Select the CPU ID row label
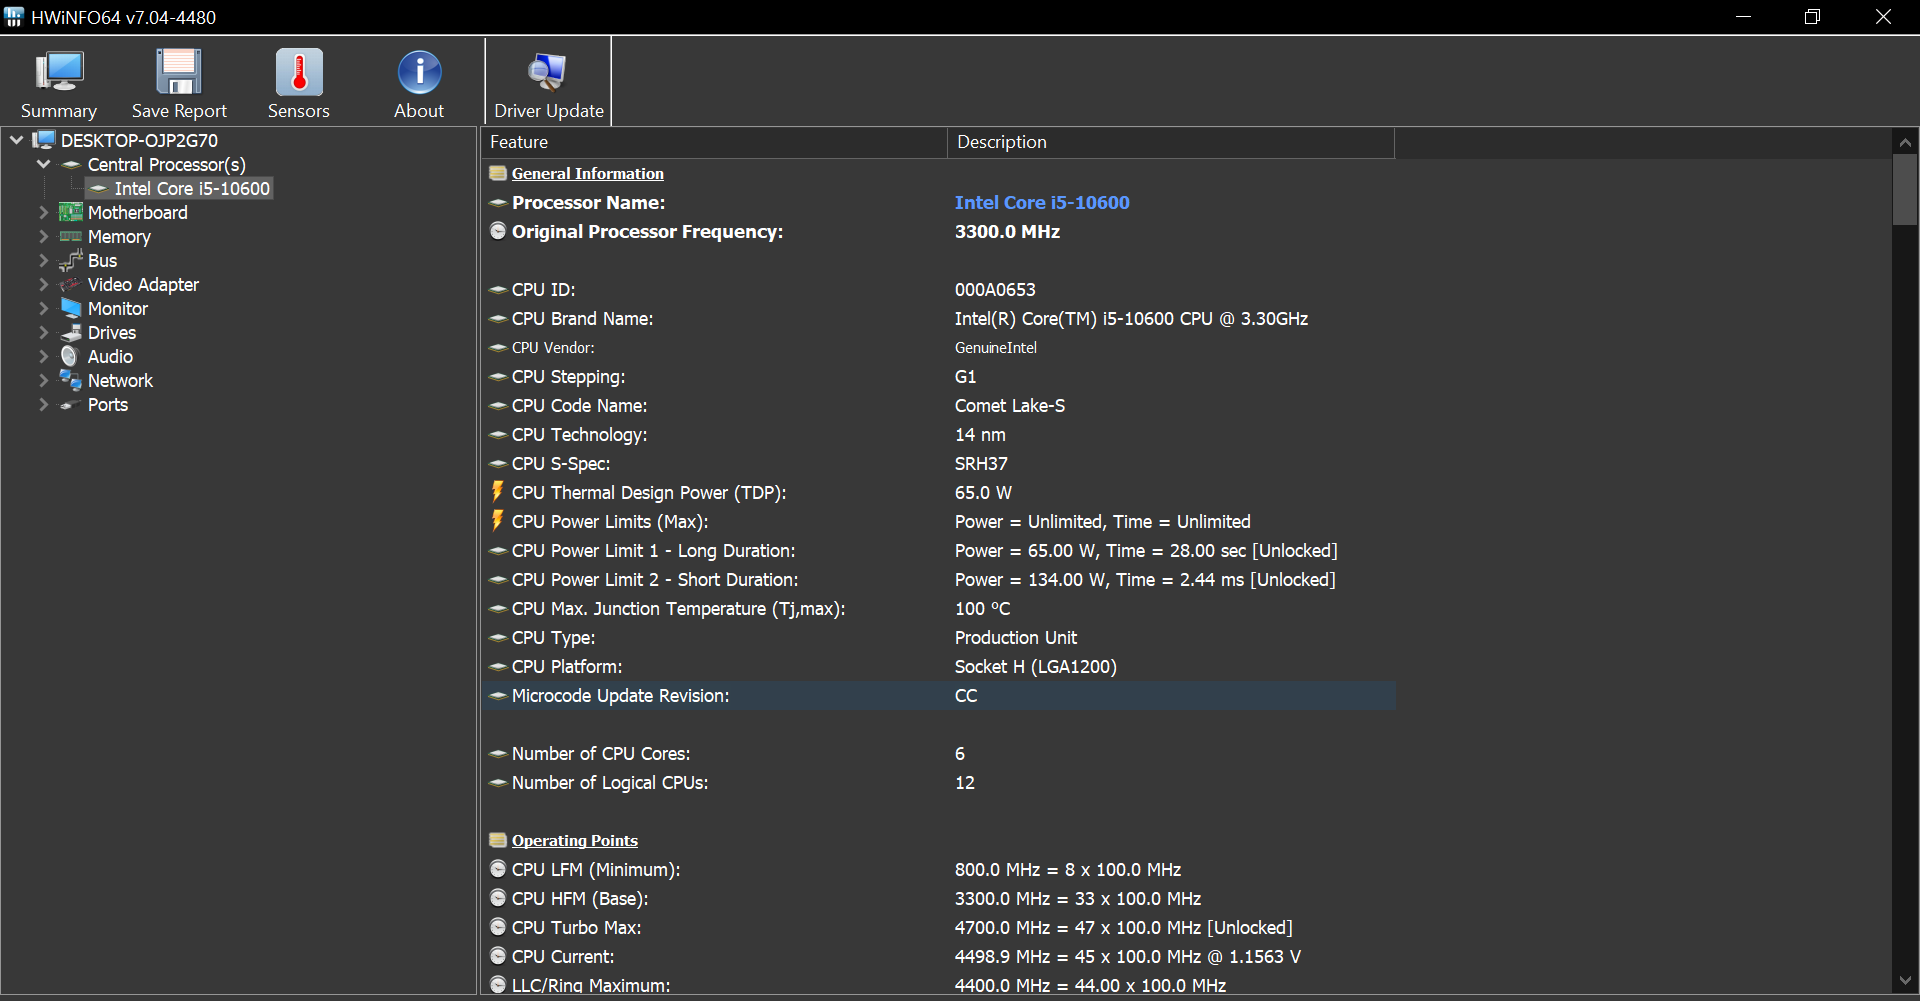Viewport: 1920px width, 1001px height. (543, 290)
